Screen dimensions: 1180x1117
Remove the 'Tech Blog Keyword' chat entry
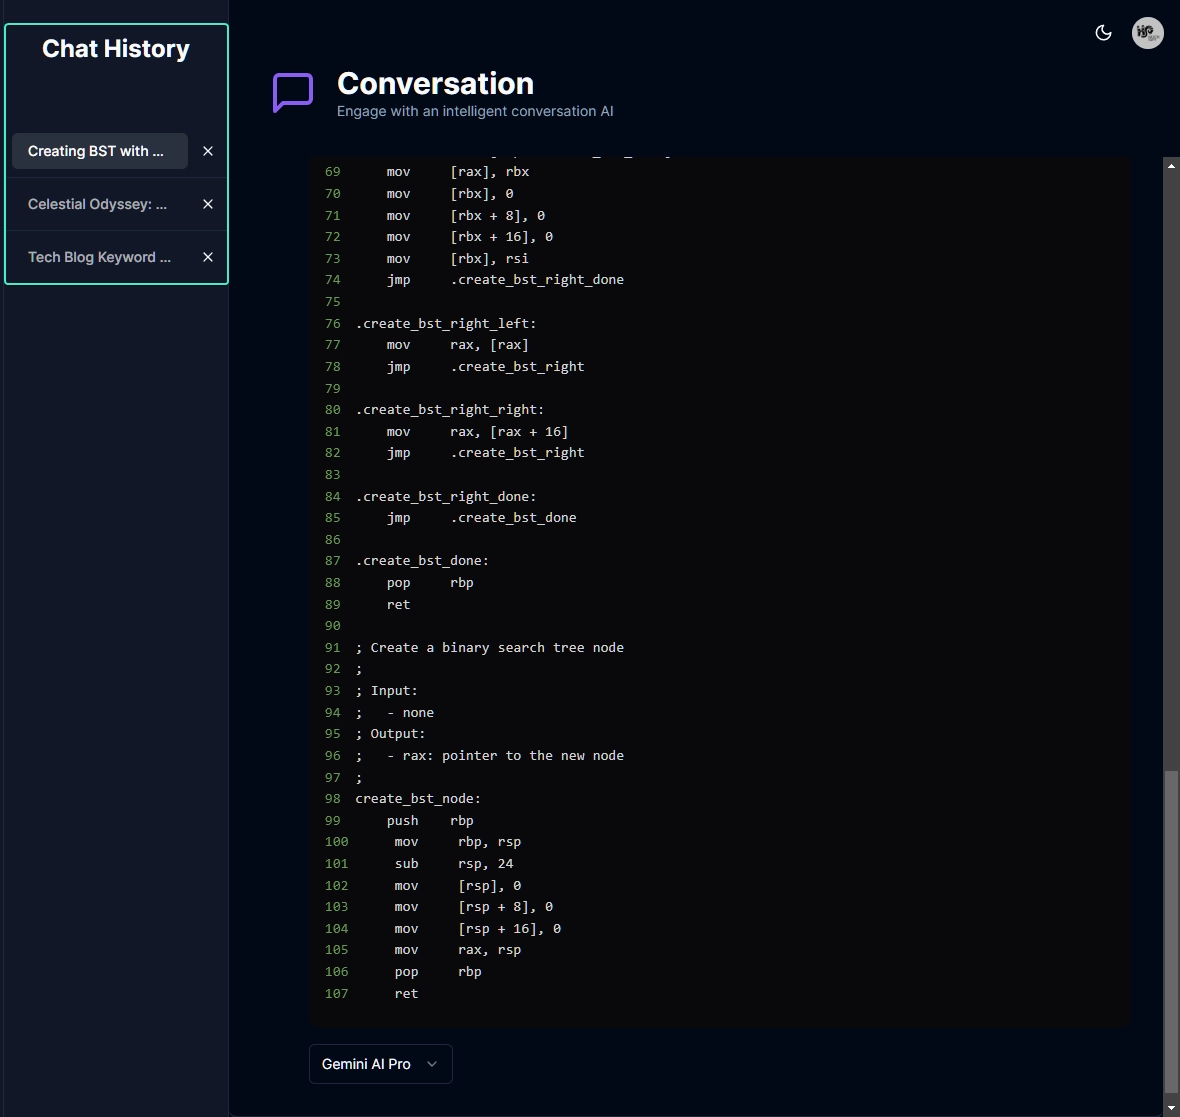click(207, 257)
